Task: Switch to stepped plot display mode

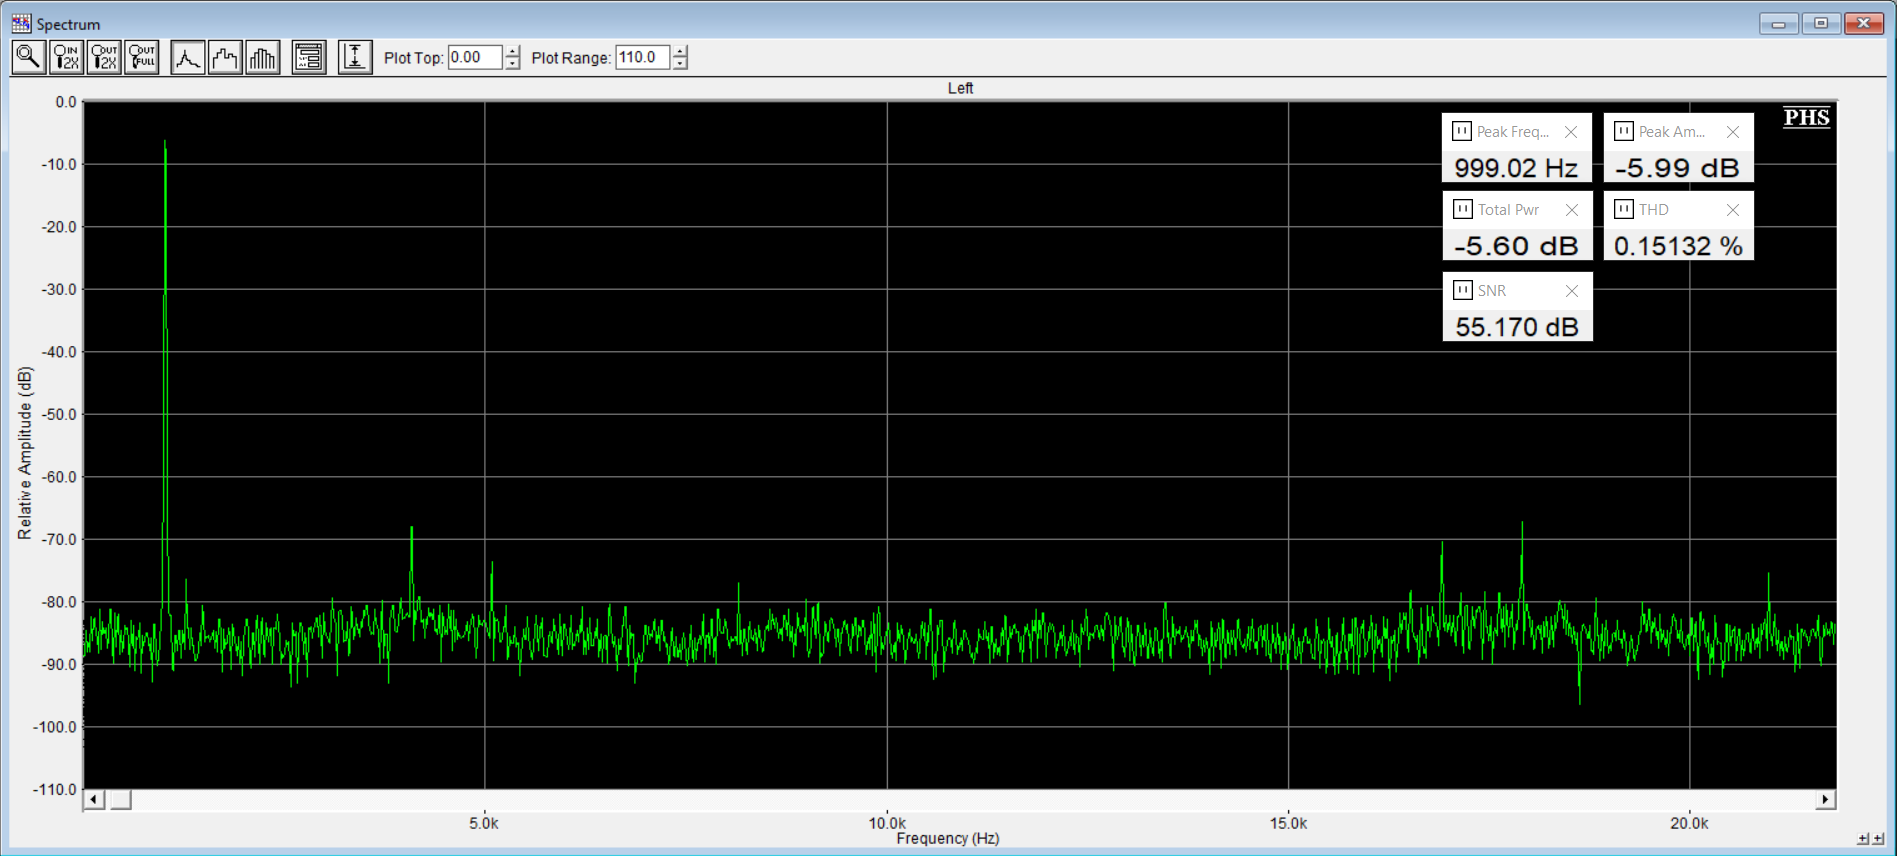Action: [x=225, y=58]
